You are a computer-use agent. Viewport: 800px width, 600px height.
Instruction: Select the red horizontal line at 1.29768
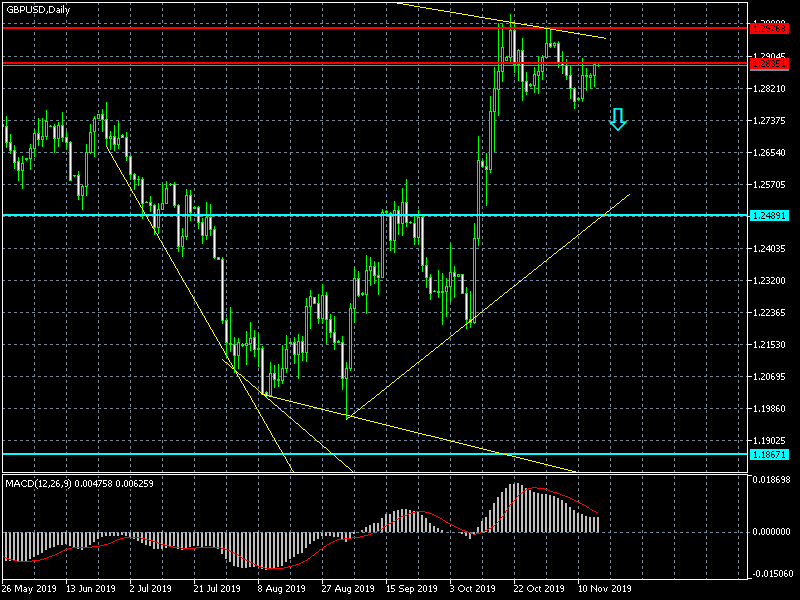375,28
